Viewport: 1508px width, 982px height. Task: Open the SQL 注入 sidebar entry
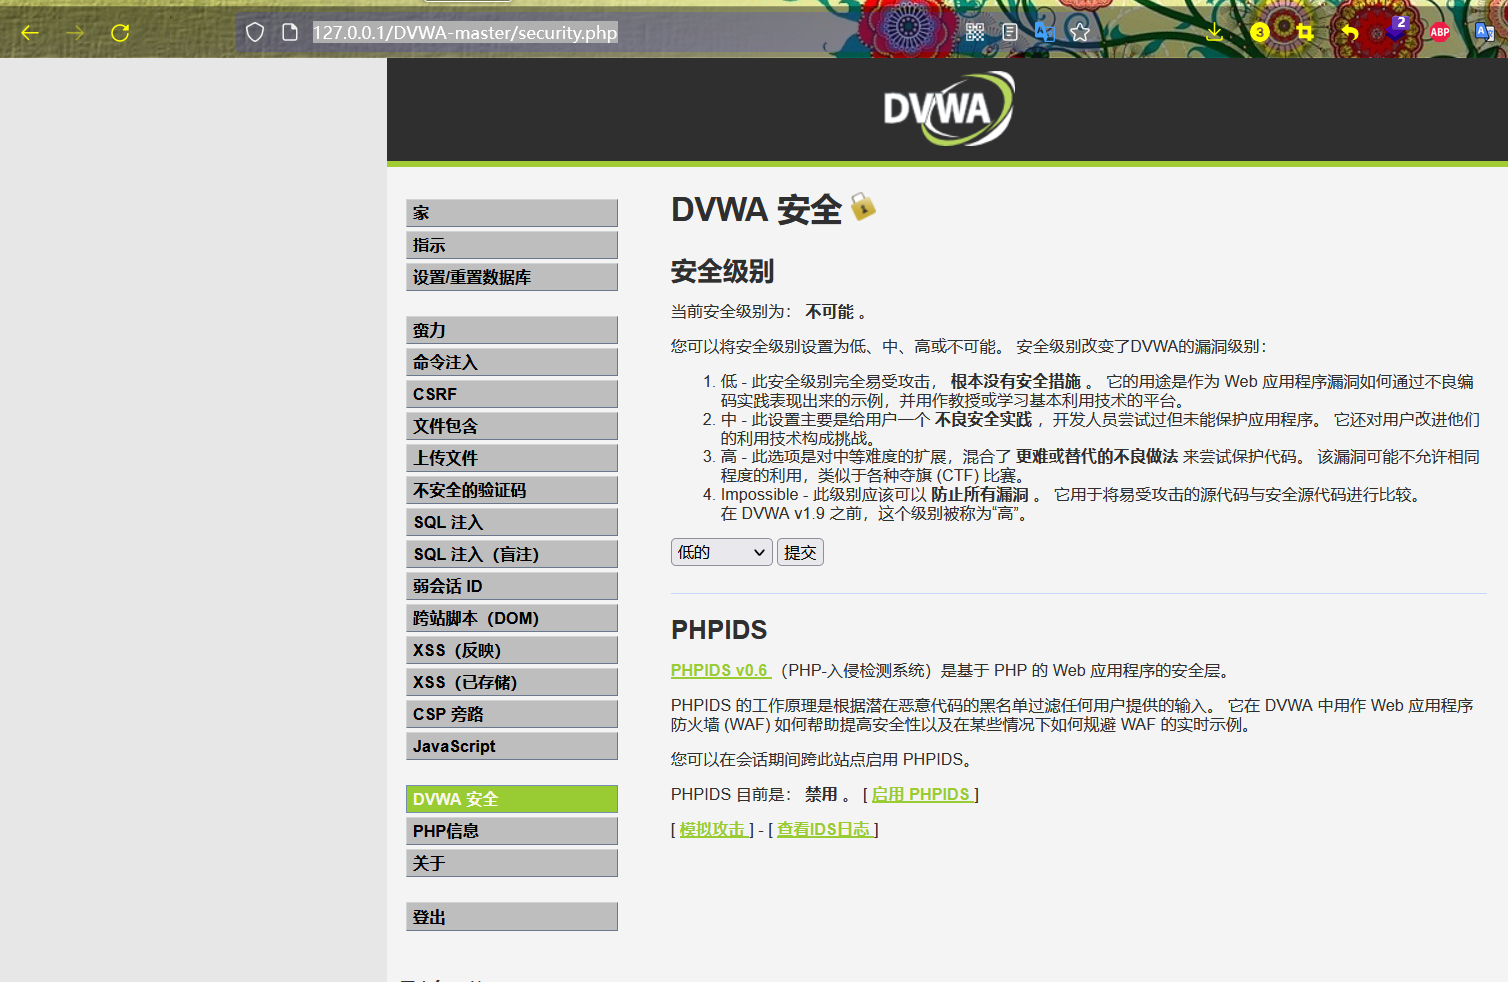511,521
